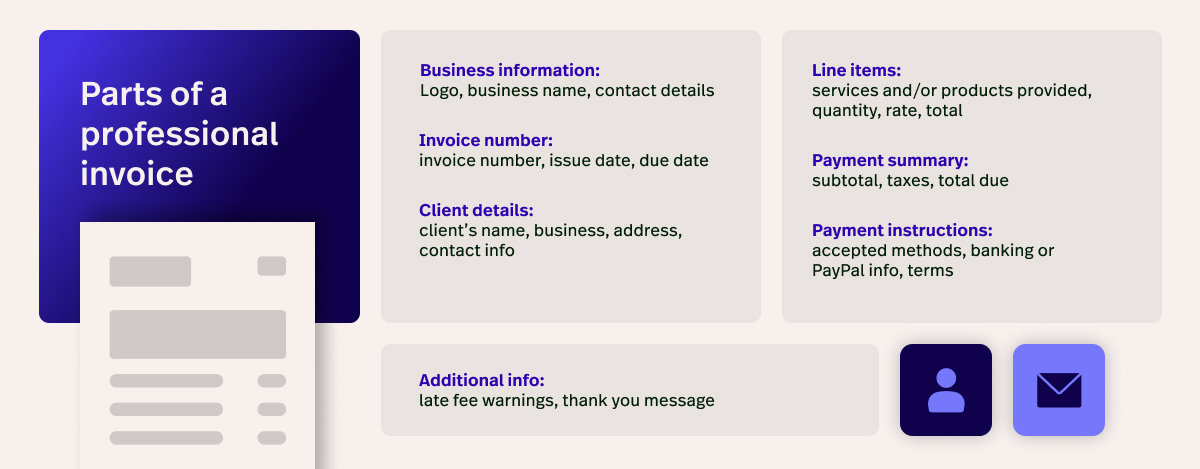Image resolution: width=1200 pixels, height=469 pixels.
Task: Click the "Invoice number:" heading
Action: point(485,141)
